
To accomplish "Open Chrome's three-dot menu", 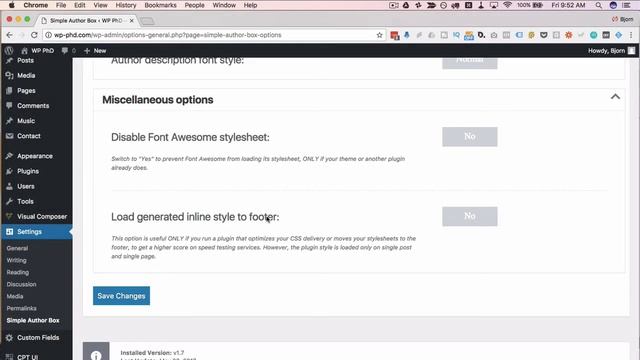I will pyautogui.click(x=631, y=35).
